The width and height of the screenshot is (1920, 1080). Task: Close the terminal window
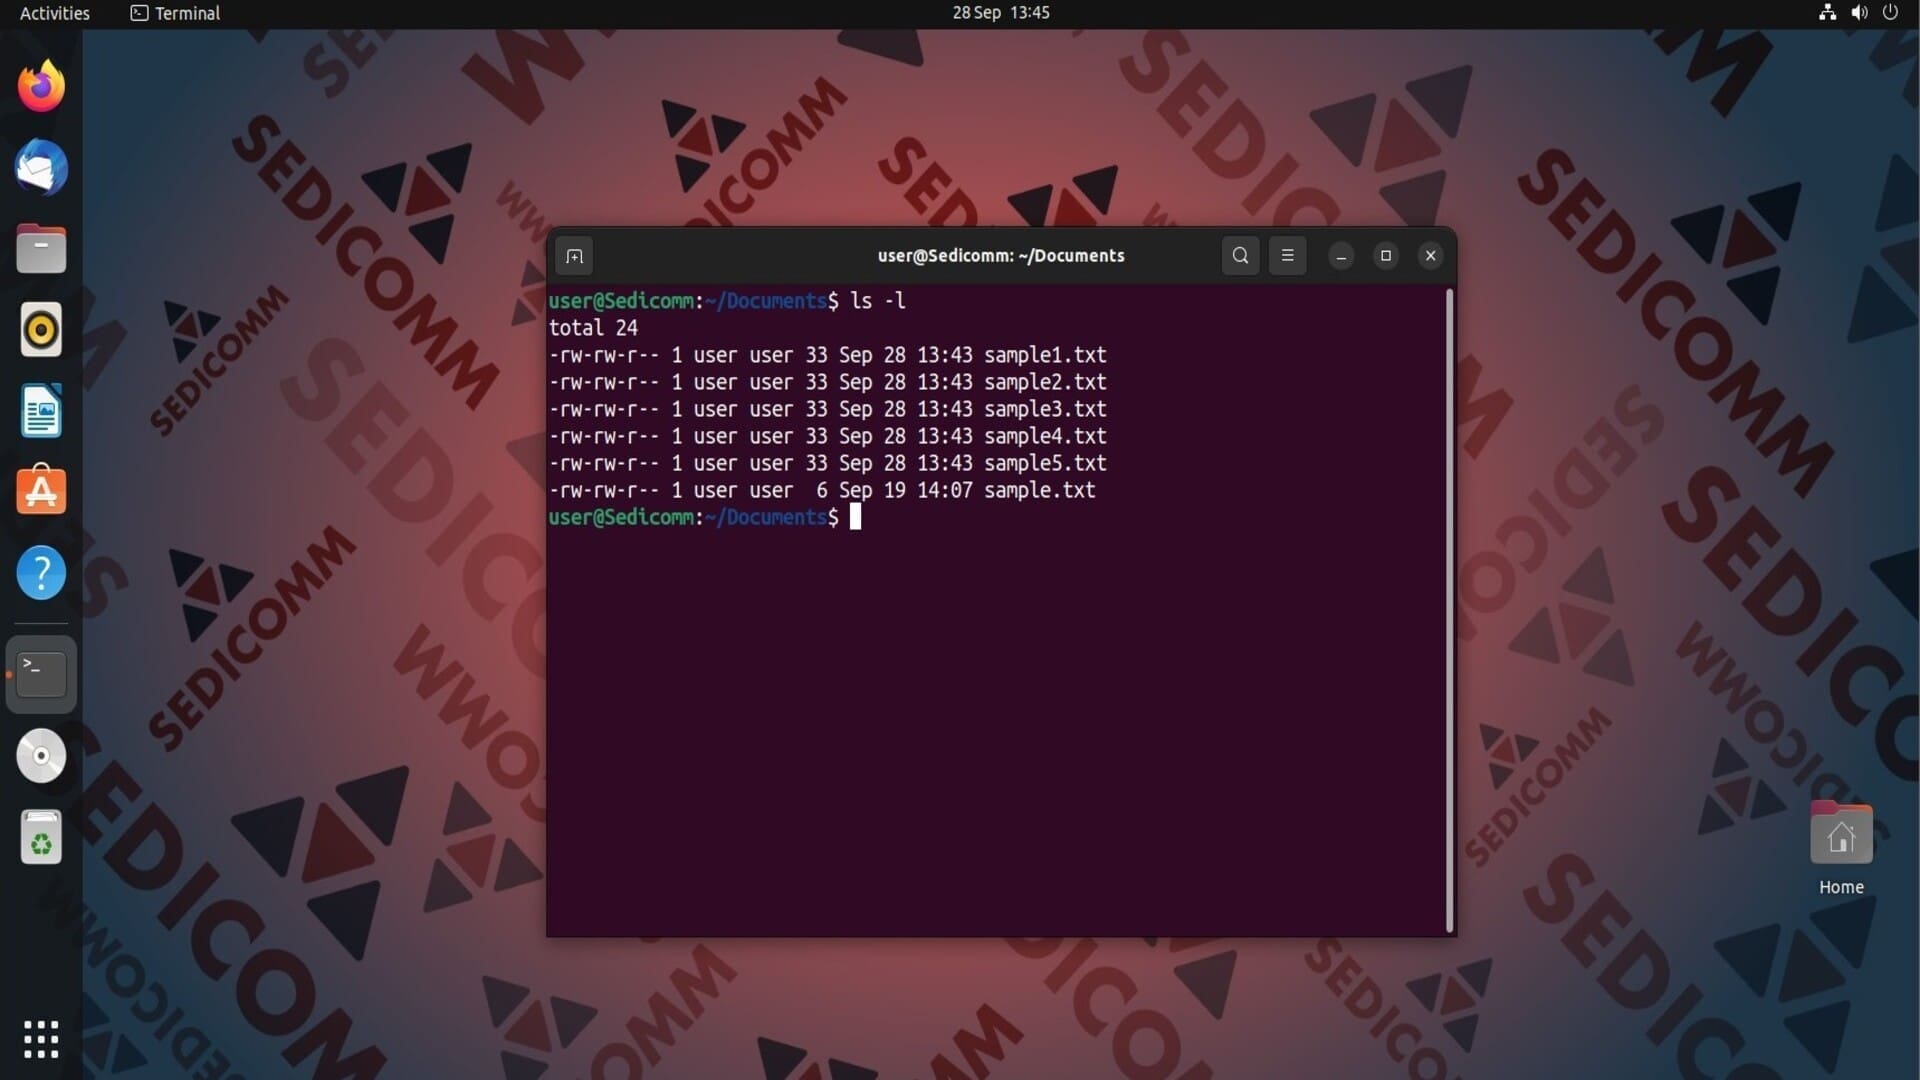[1430, 256]
